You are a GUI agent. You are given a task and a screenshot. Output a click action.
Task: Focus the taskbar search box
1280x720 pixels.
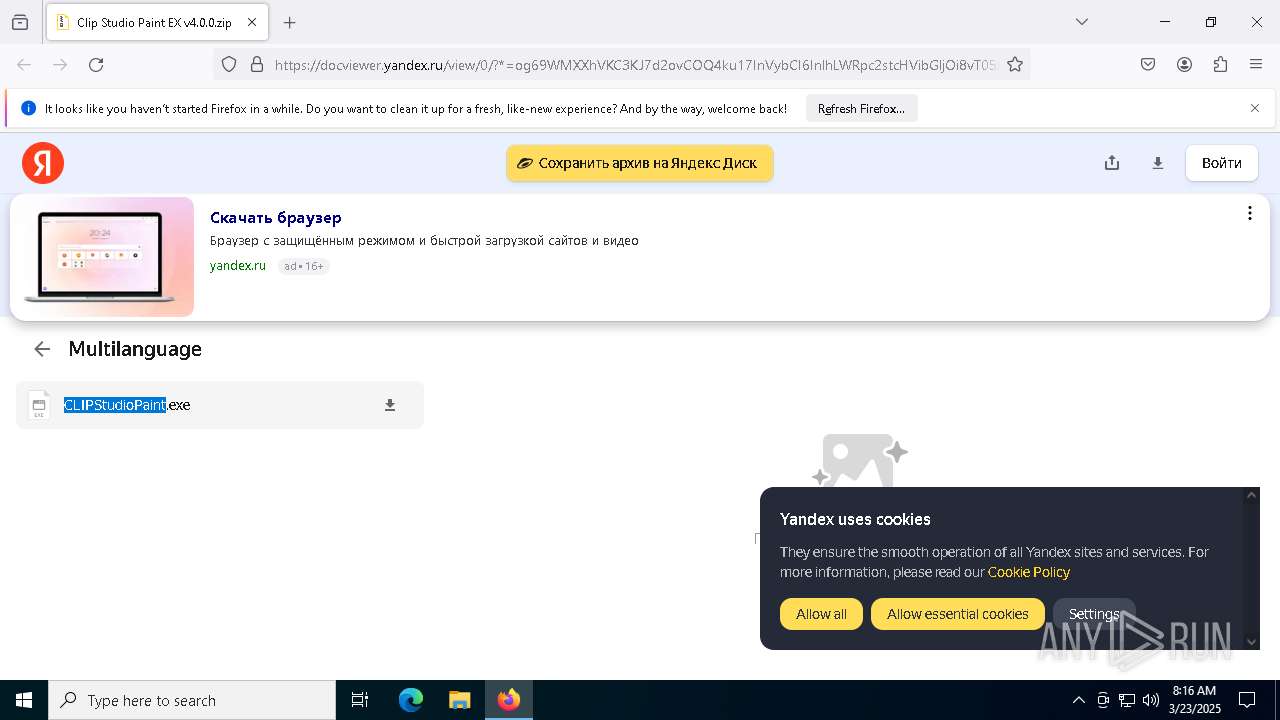192,700
